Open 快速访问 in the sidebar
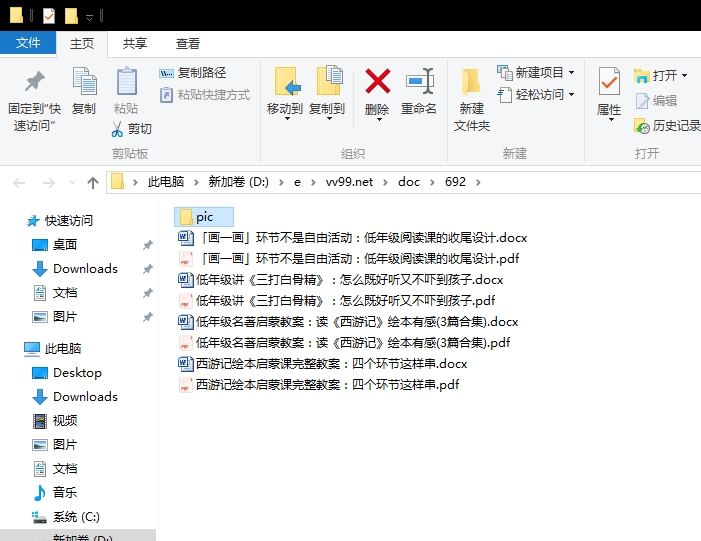 [x=59, y=220]
